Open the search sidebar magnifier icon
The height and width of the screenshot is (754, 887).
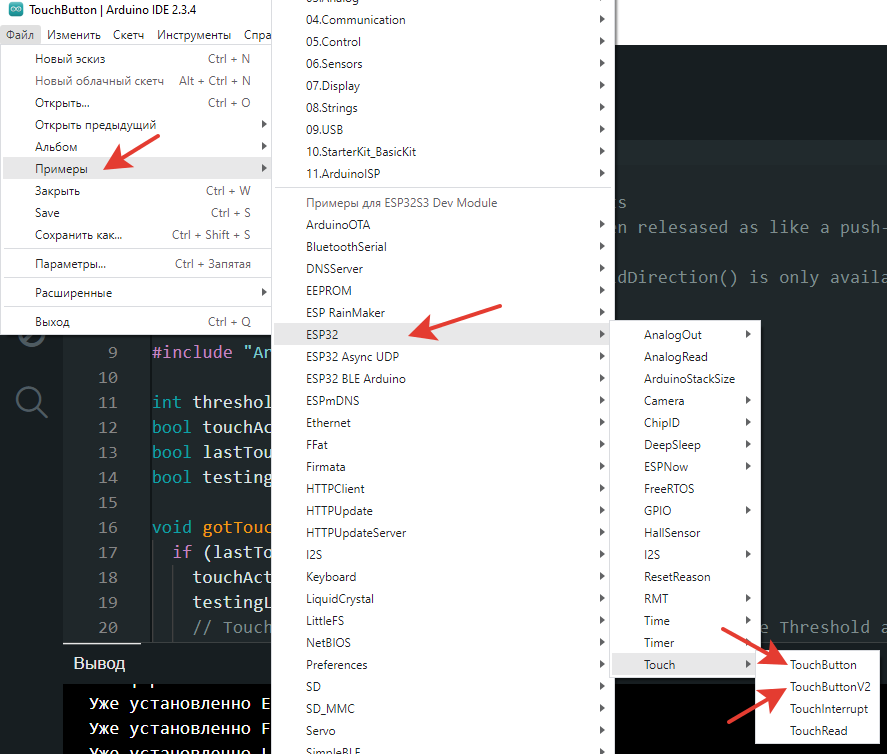pyautogui.click(x=32, y=402)
